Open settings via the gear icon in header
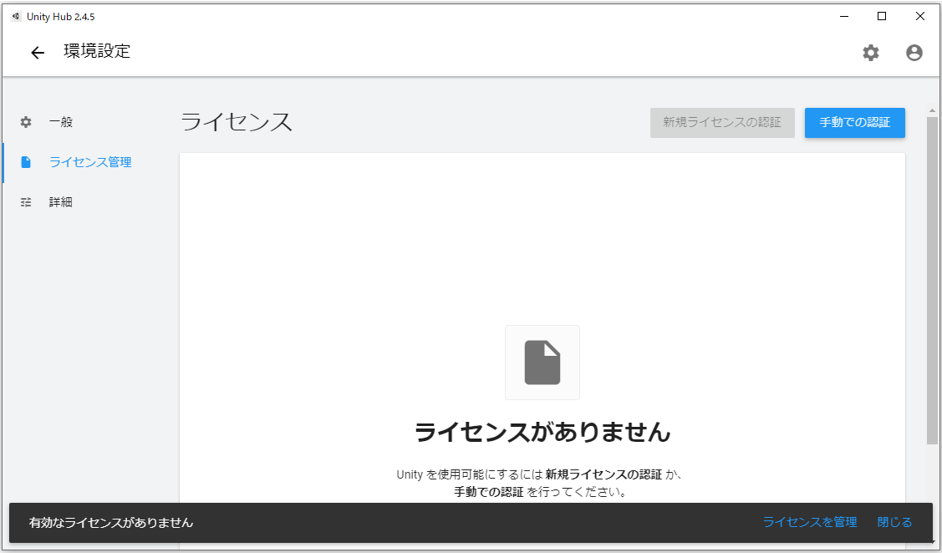Image resolution: width=942 pixels, height=553 pixels. pyautogui.click(x=871, y=53)
